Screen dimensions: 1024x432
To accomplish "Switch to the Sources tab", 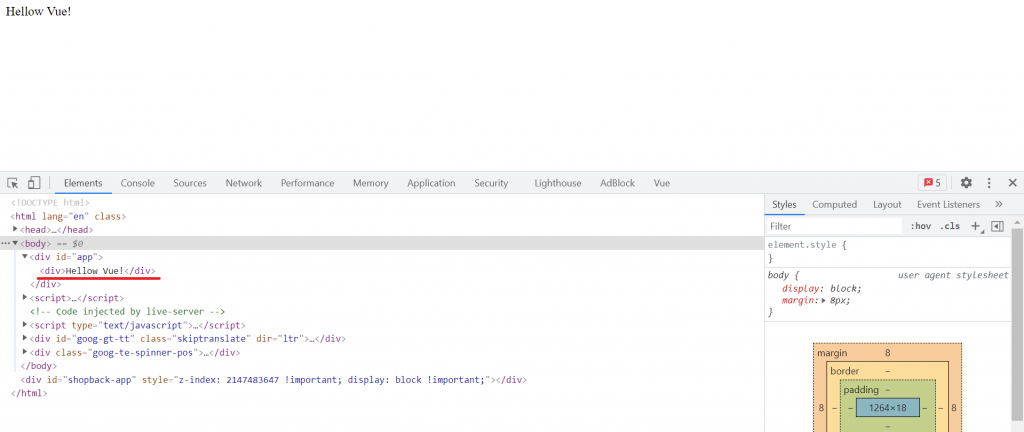I will (190, 183).
